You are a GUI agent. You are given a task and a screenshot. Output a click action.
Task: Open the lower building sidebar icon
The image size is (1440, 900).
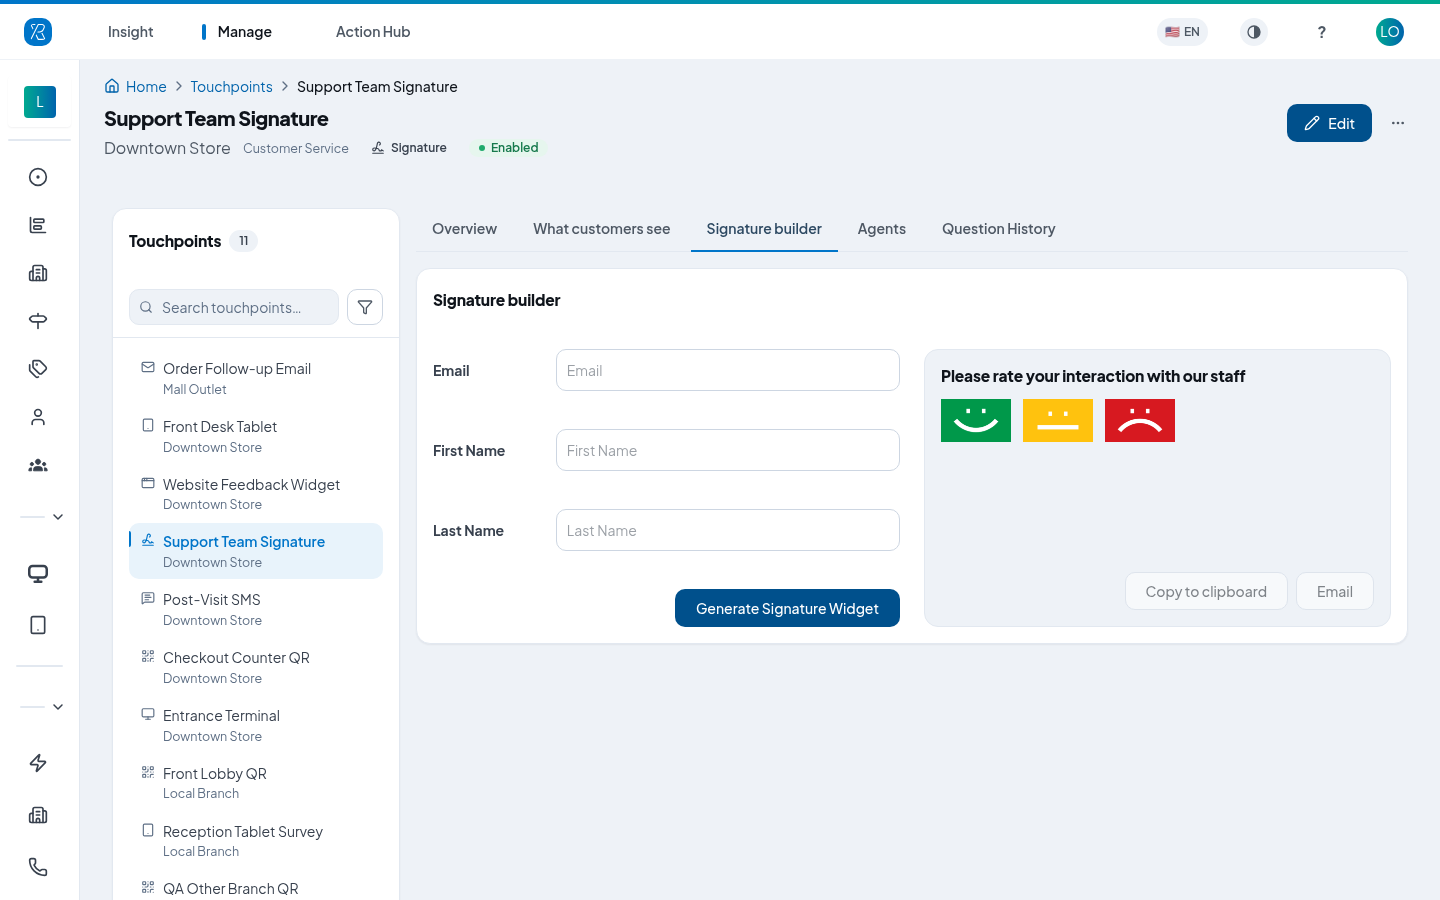tap(38, 815)
